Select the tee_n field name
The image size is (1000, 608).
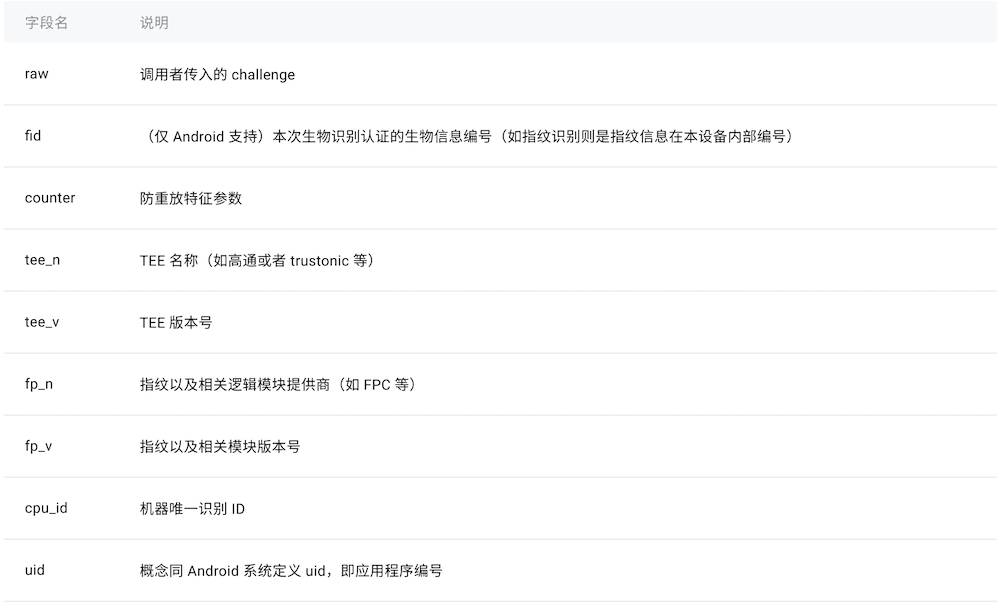pyautogui.click(x=43, y=260)
